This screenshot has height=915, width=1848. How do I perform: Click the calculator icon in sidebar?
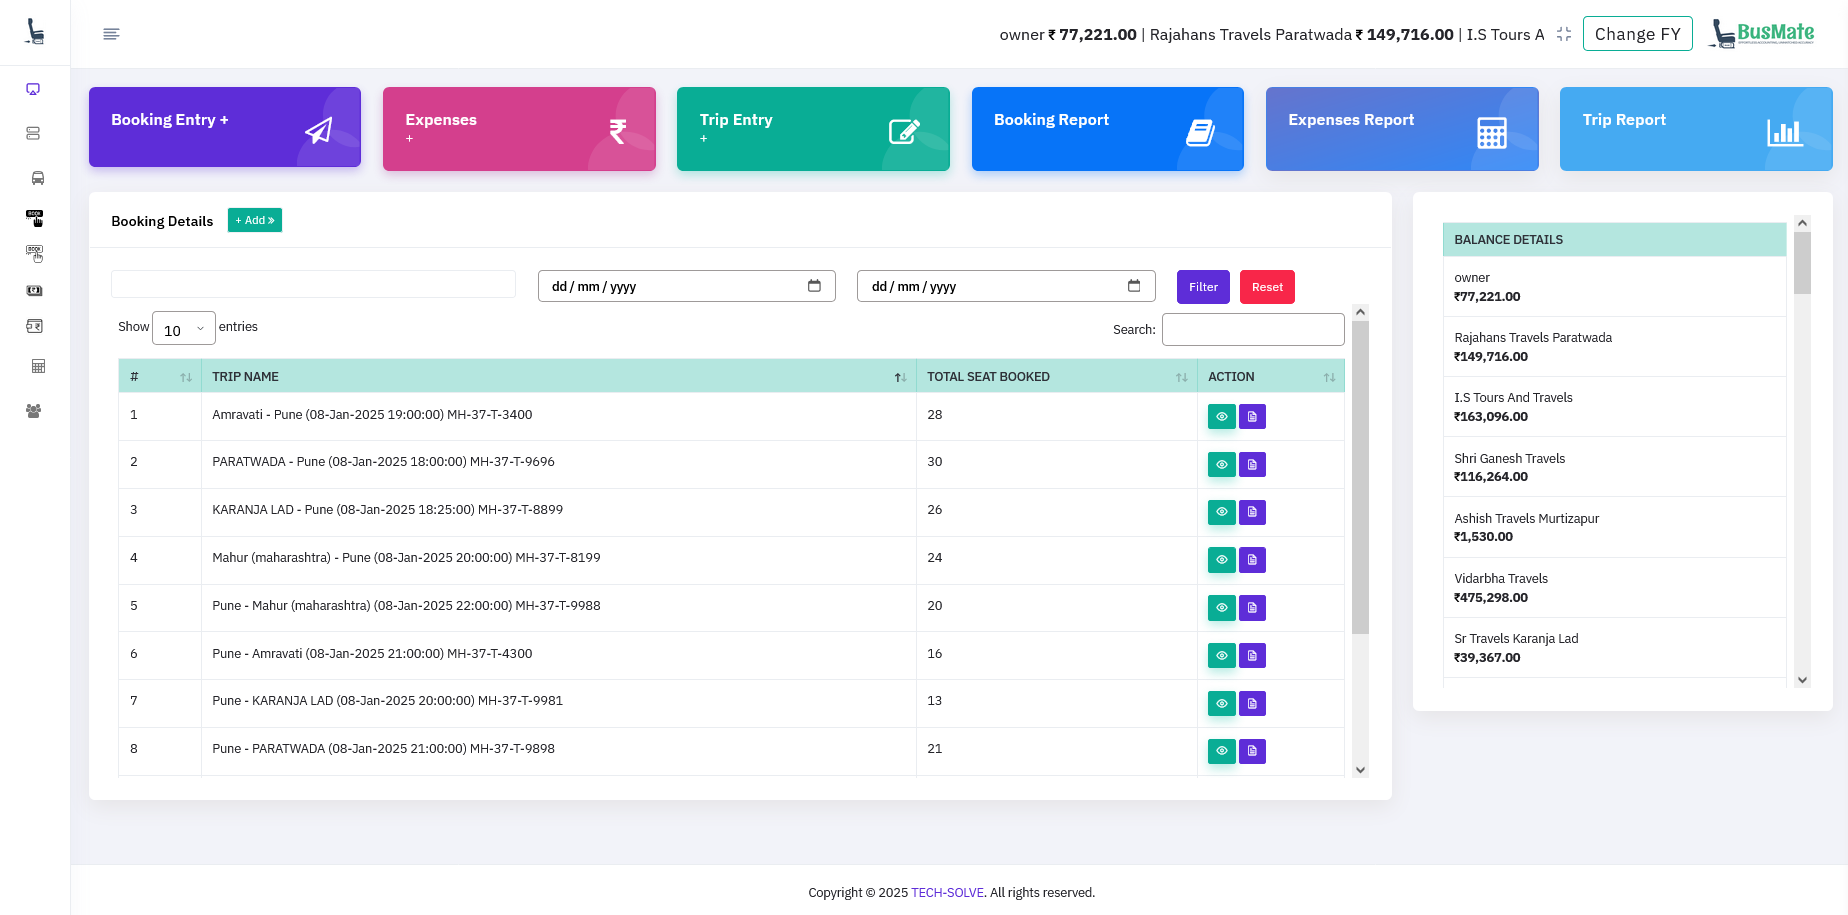38,366
